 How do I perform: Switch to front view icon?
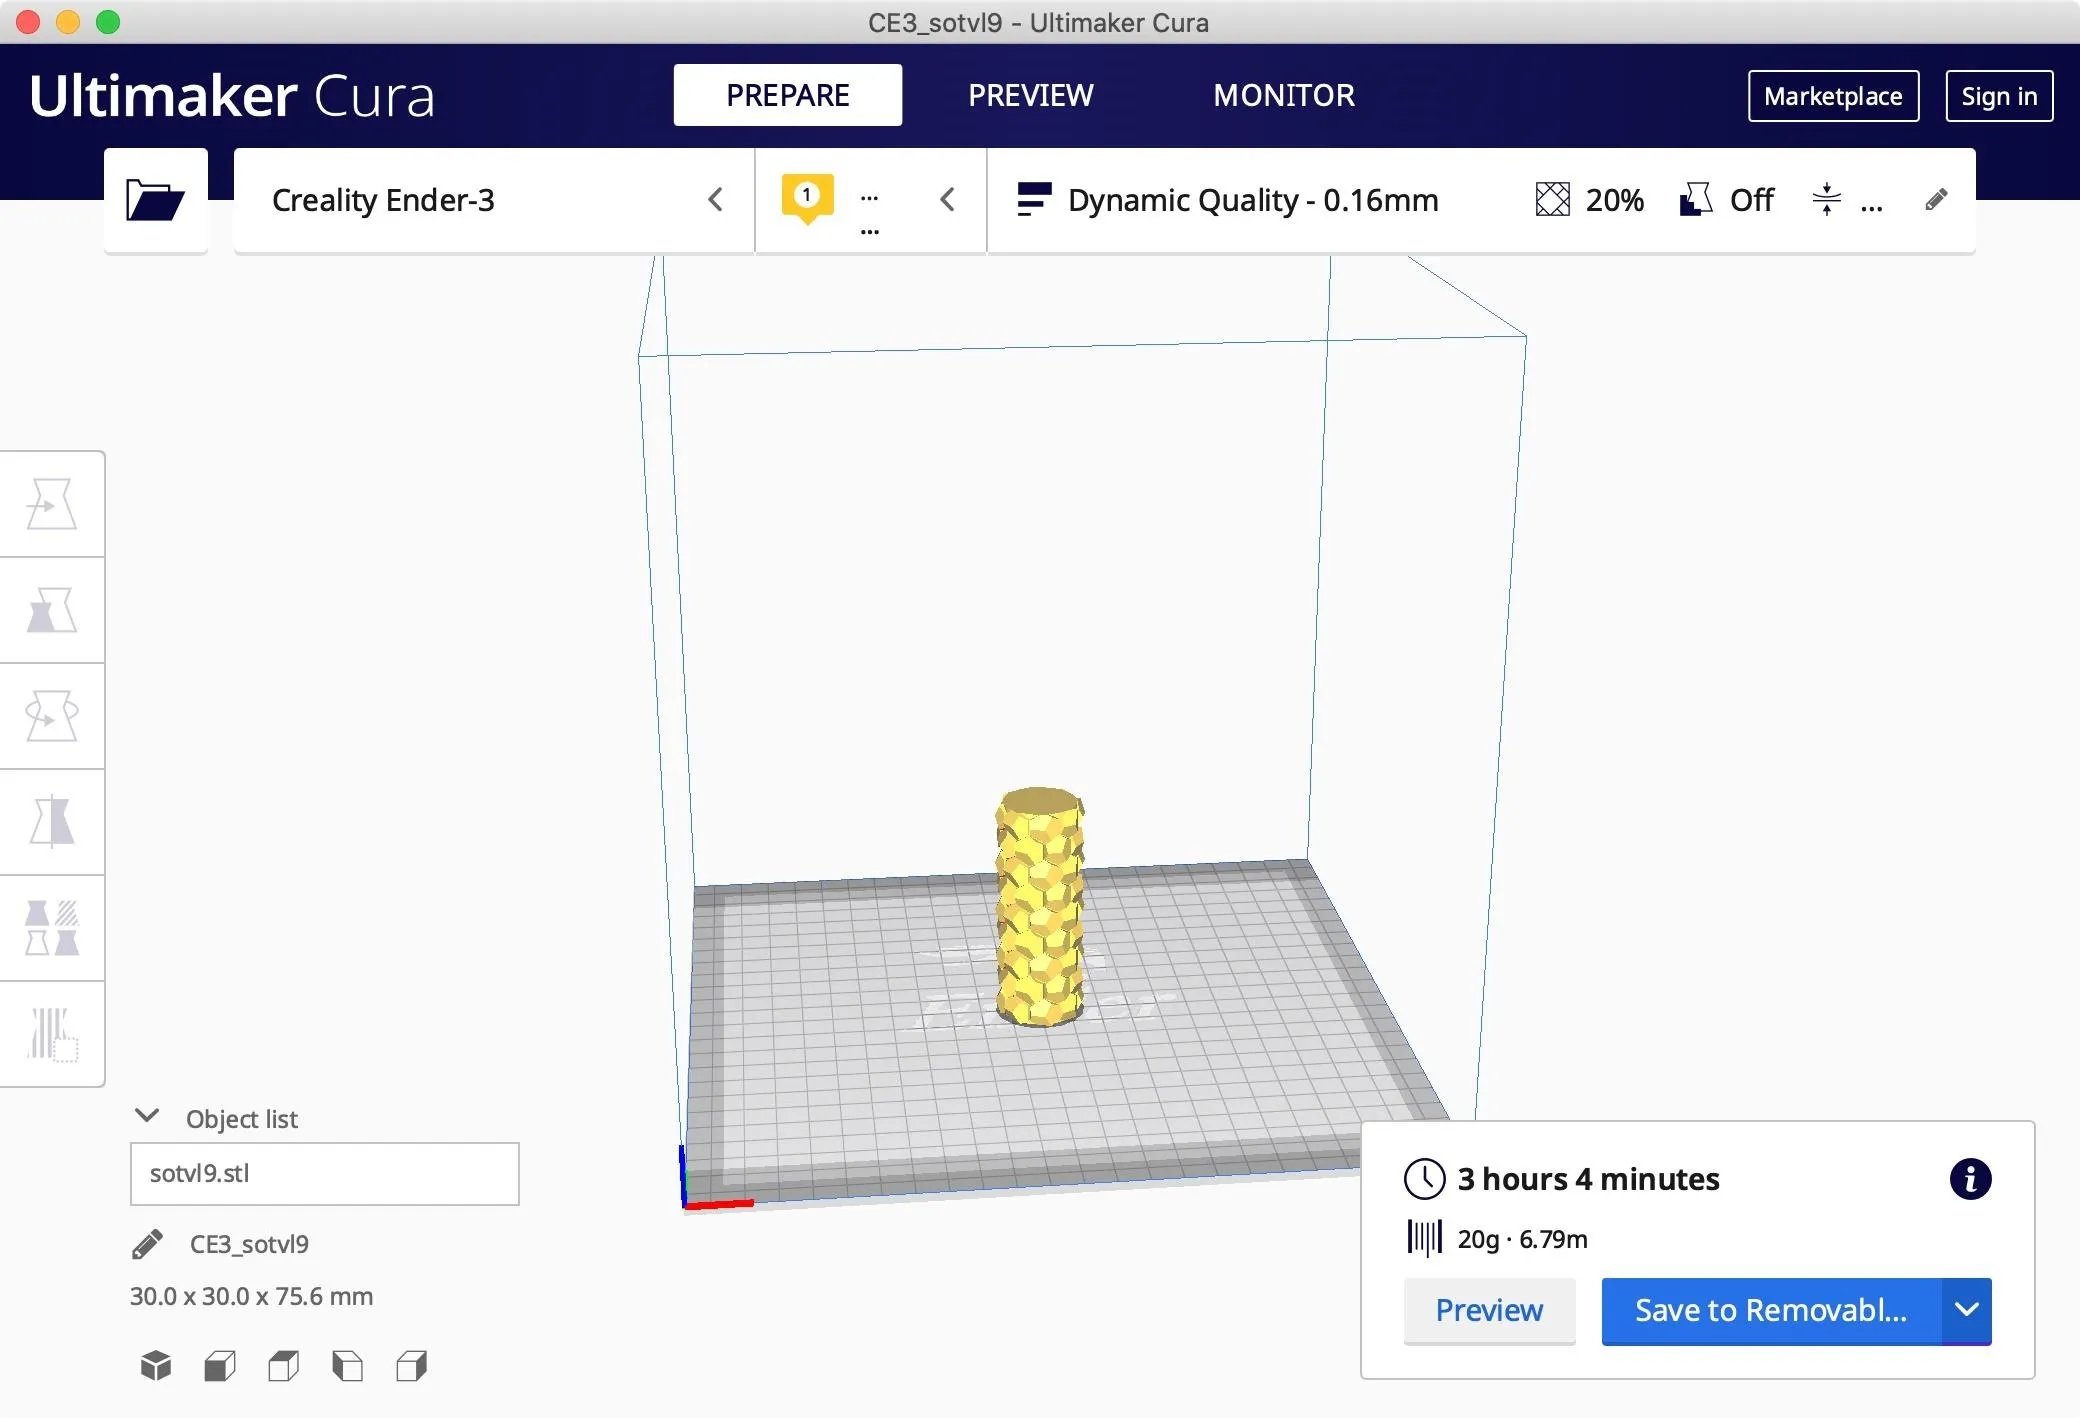pos(220,1365)
